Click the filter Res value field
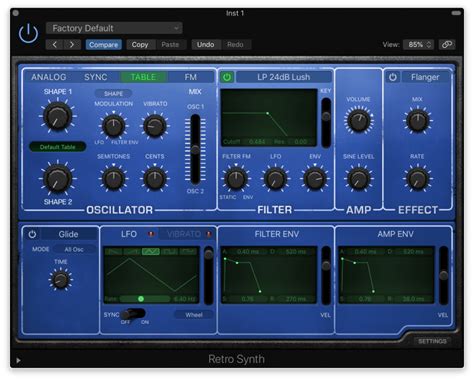Screen dimensions: 474x380 click(300, 142)
